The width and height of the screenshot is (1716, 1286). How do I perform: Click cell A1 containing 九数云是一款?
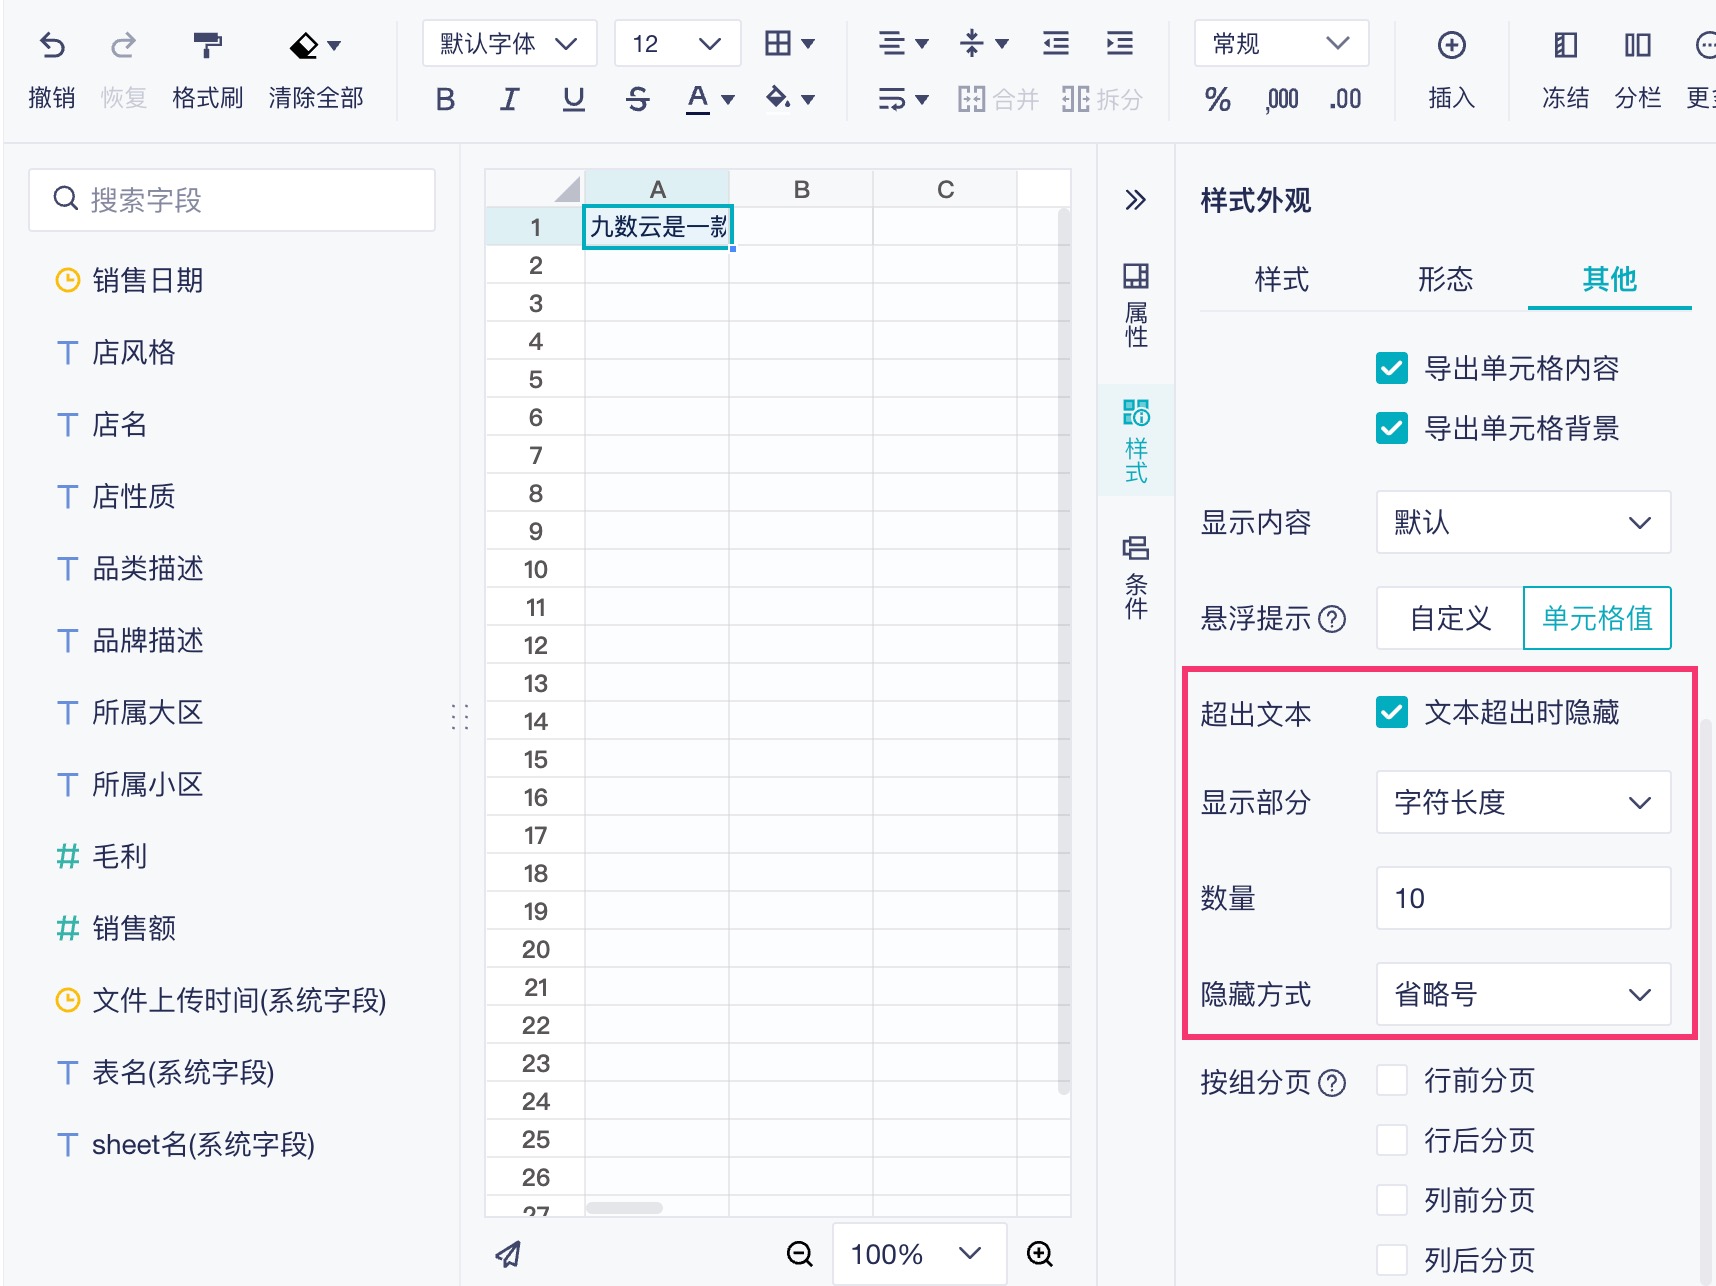tap(657, 227)
